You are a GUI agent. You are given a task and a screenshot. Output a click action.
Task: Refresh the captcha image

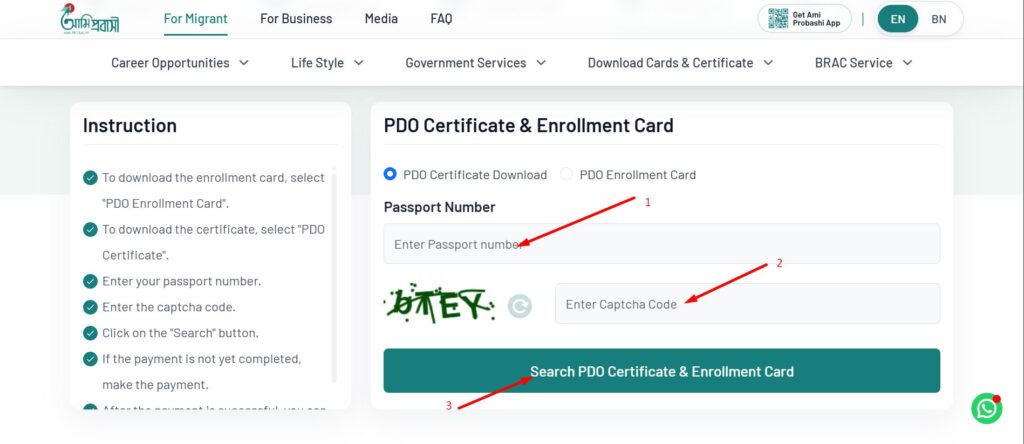519,305
